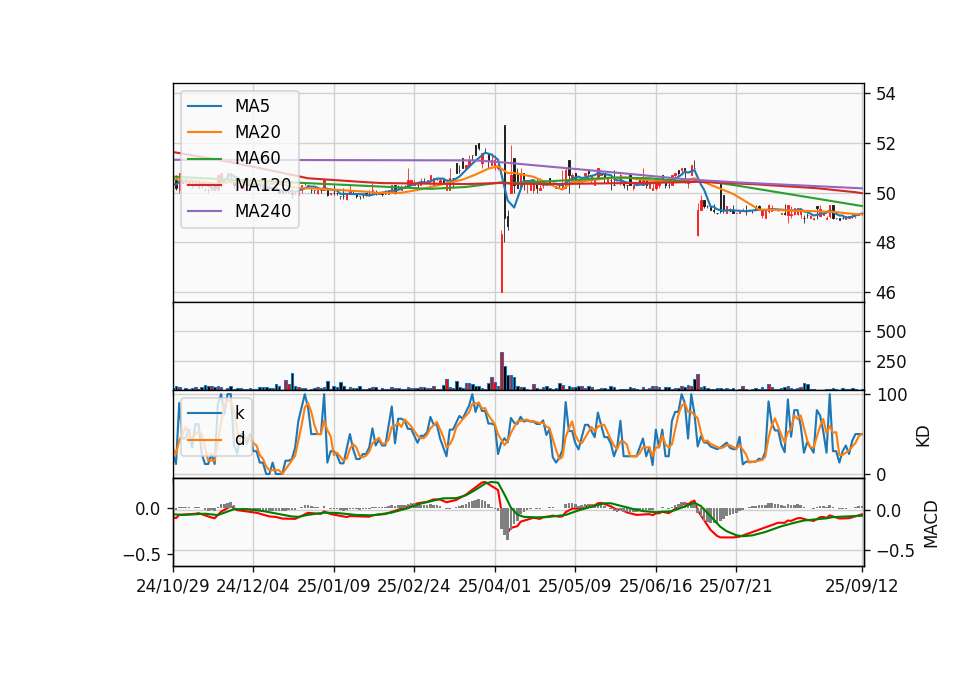Click the volume axis value 500

pos(891,332)
